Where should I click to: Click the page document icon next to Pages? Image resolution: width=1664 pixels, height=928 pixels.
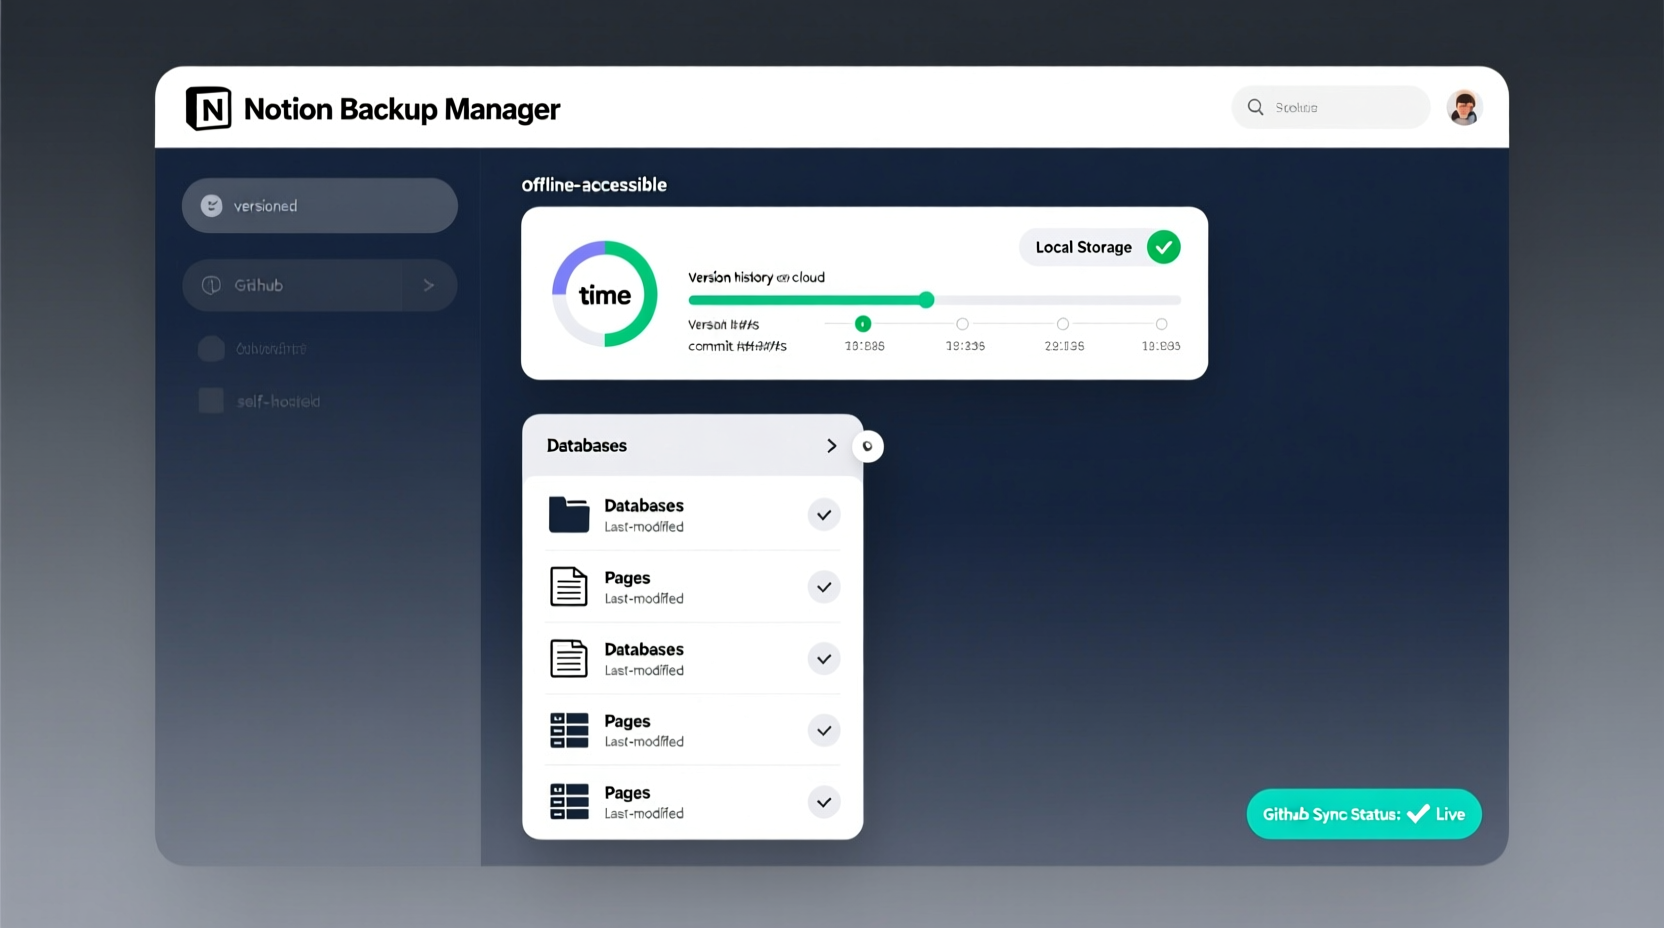pyautogui.click(x=569, y=586)
